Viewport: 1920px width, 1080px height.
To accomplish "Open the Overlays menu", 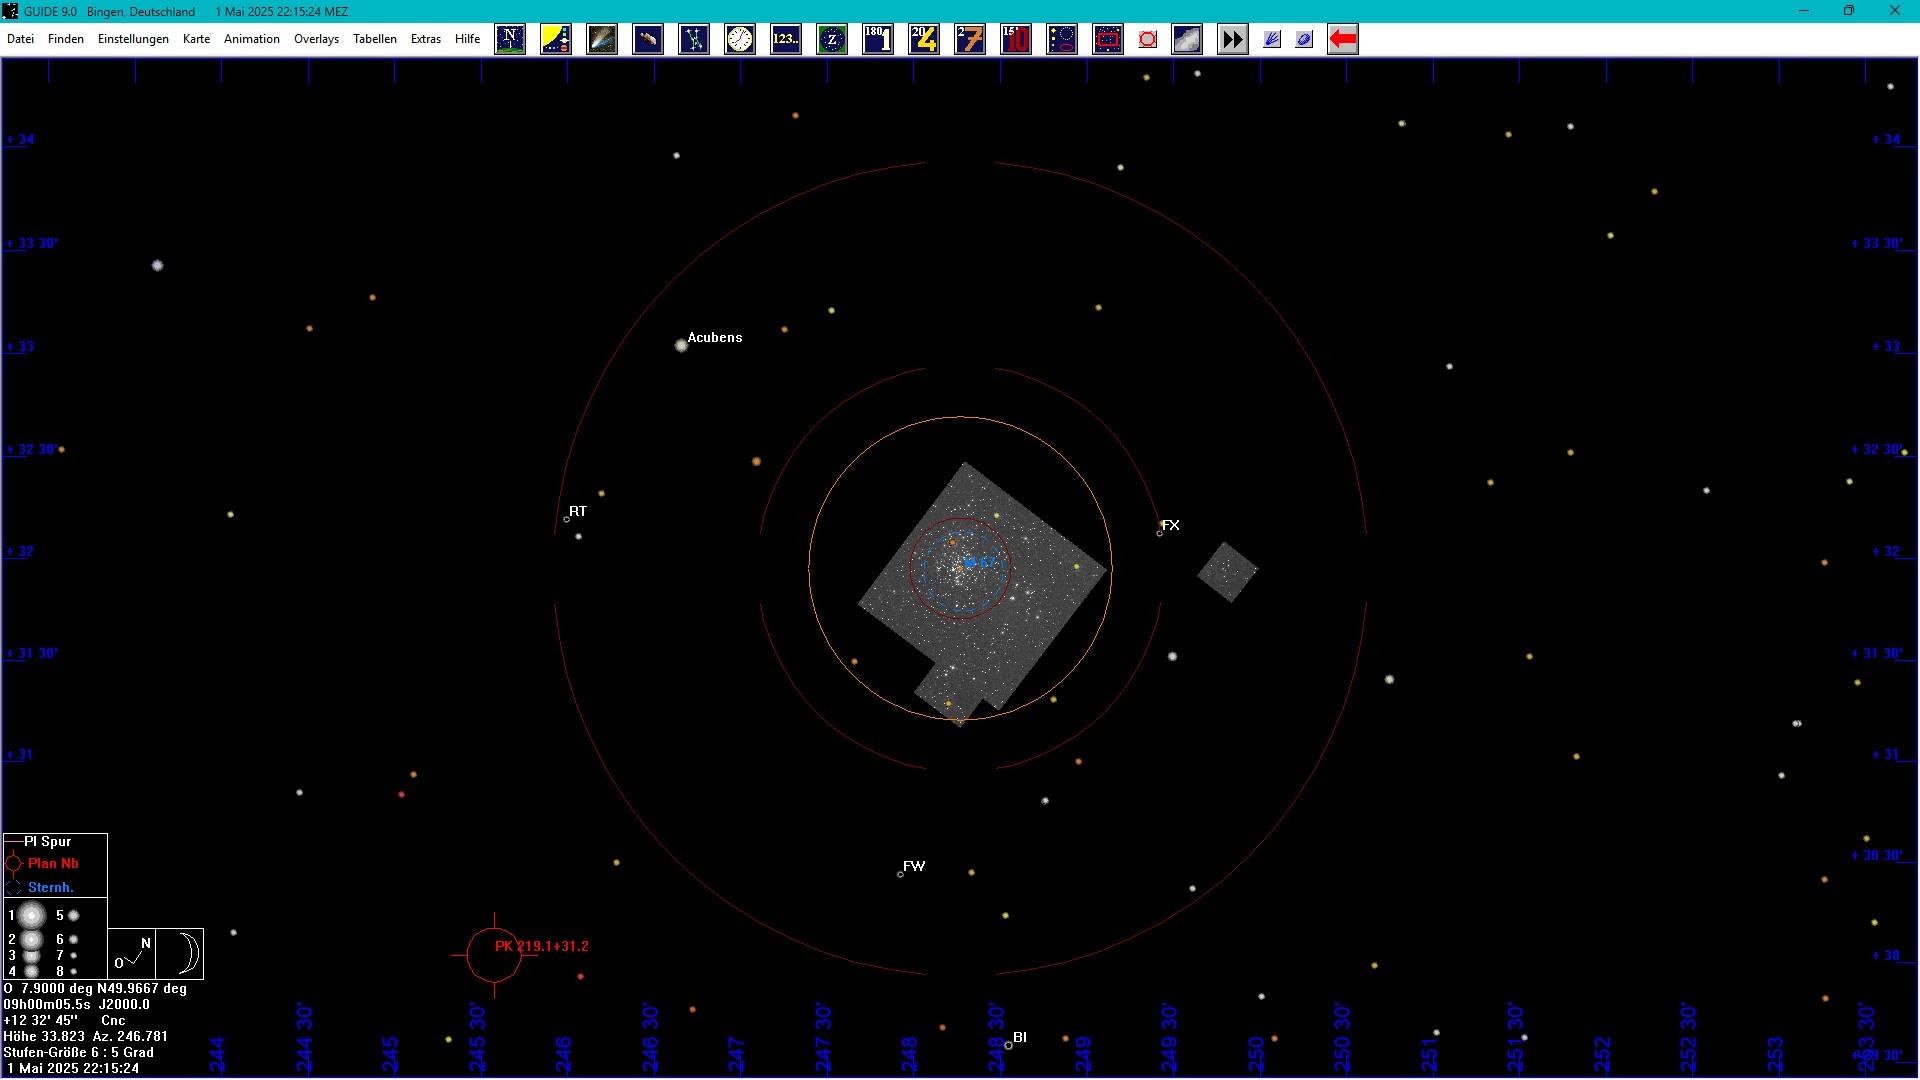I will tap(316, 39).
